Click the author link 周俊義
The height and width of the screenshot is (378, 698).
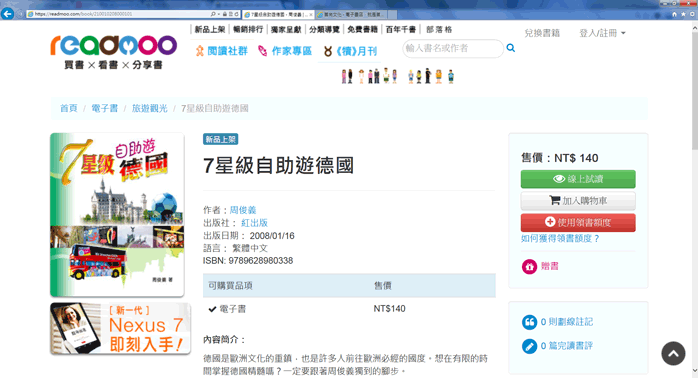point(243,210)
